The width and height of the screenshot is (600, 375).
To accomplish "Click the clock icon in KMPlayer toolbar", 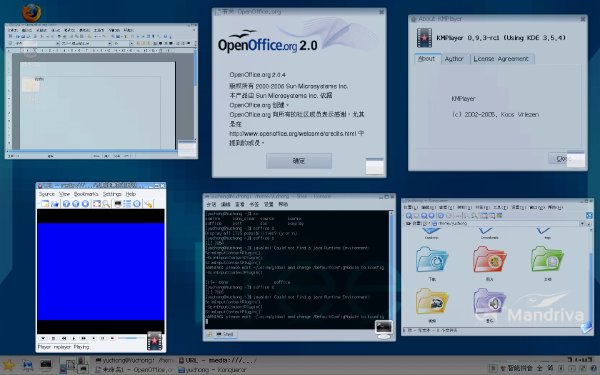I will tap(137, 204).
